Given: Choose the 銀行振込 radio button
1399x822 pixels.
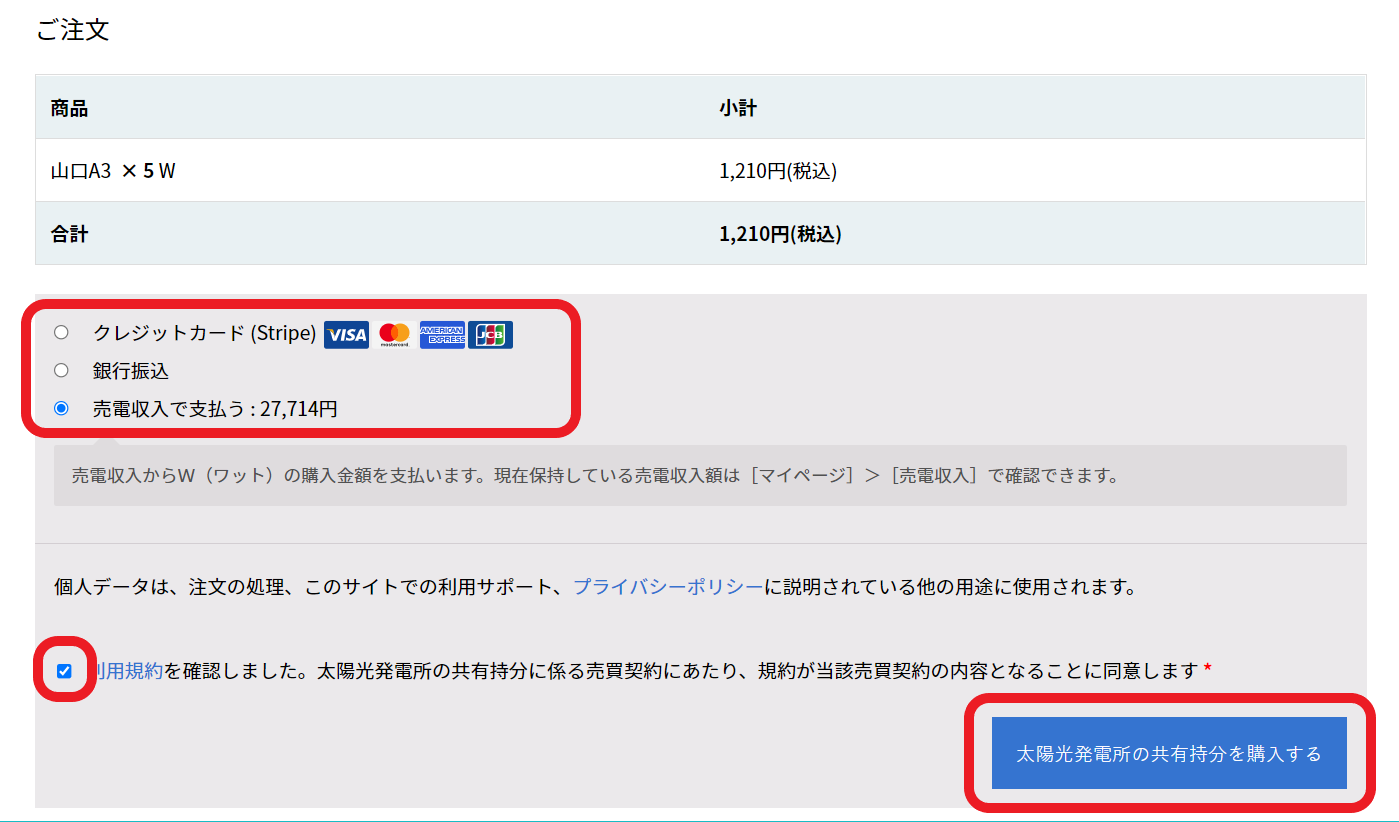Looking at the screenshot, I should coord(62,371).
